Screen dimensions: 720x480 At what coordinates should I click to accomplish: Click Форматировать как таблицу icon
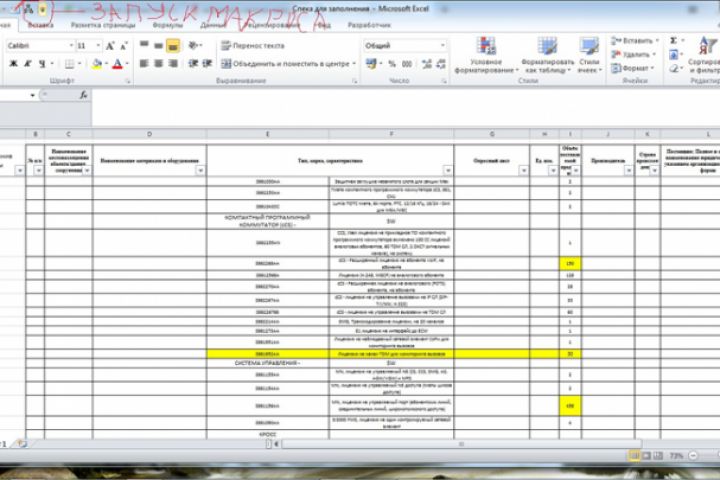coord(547,46)
